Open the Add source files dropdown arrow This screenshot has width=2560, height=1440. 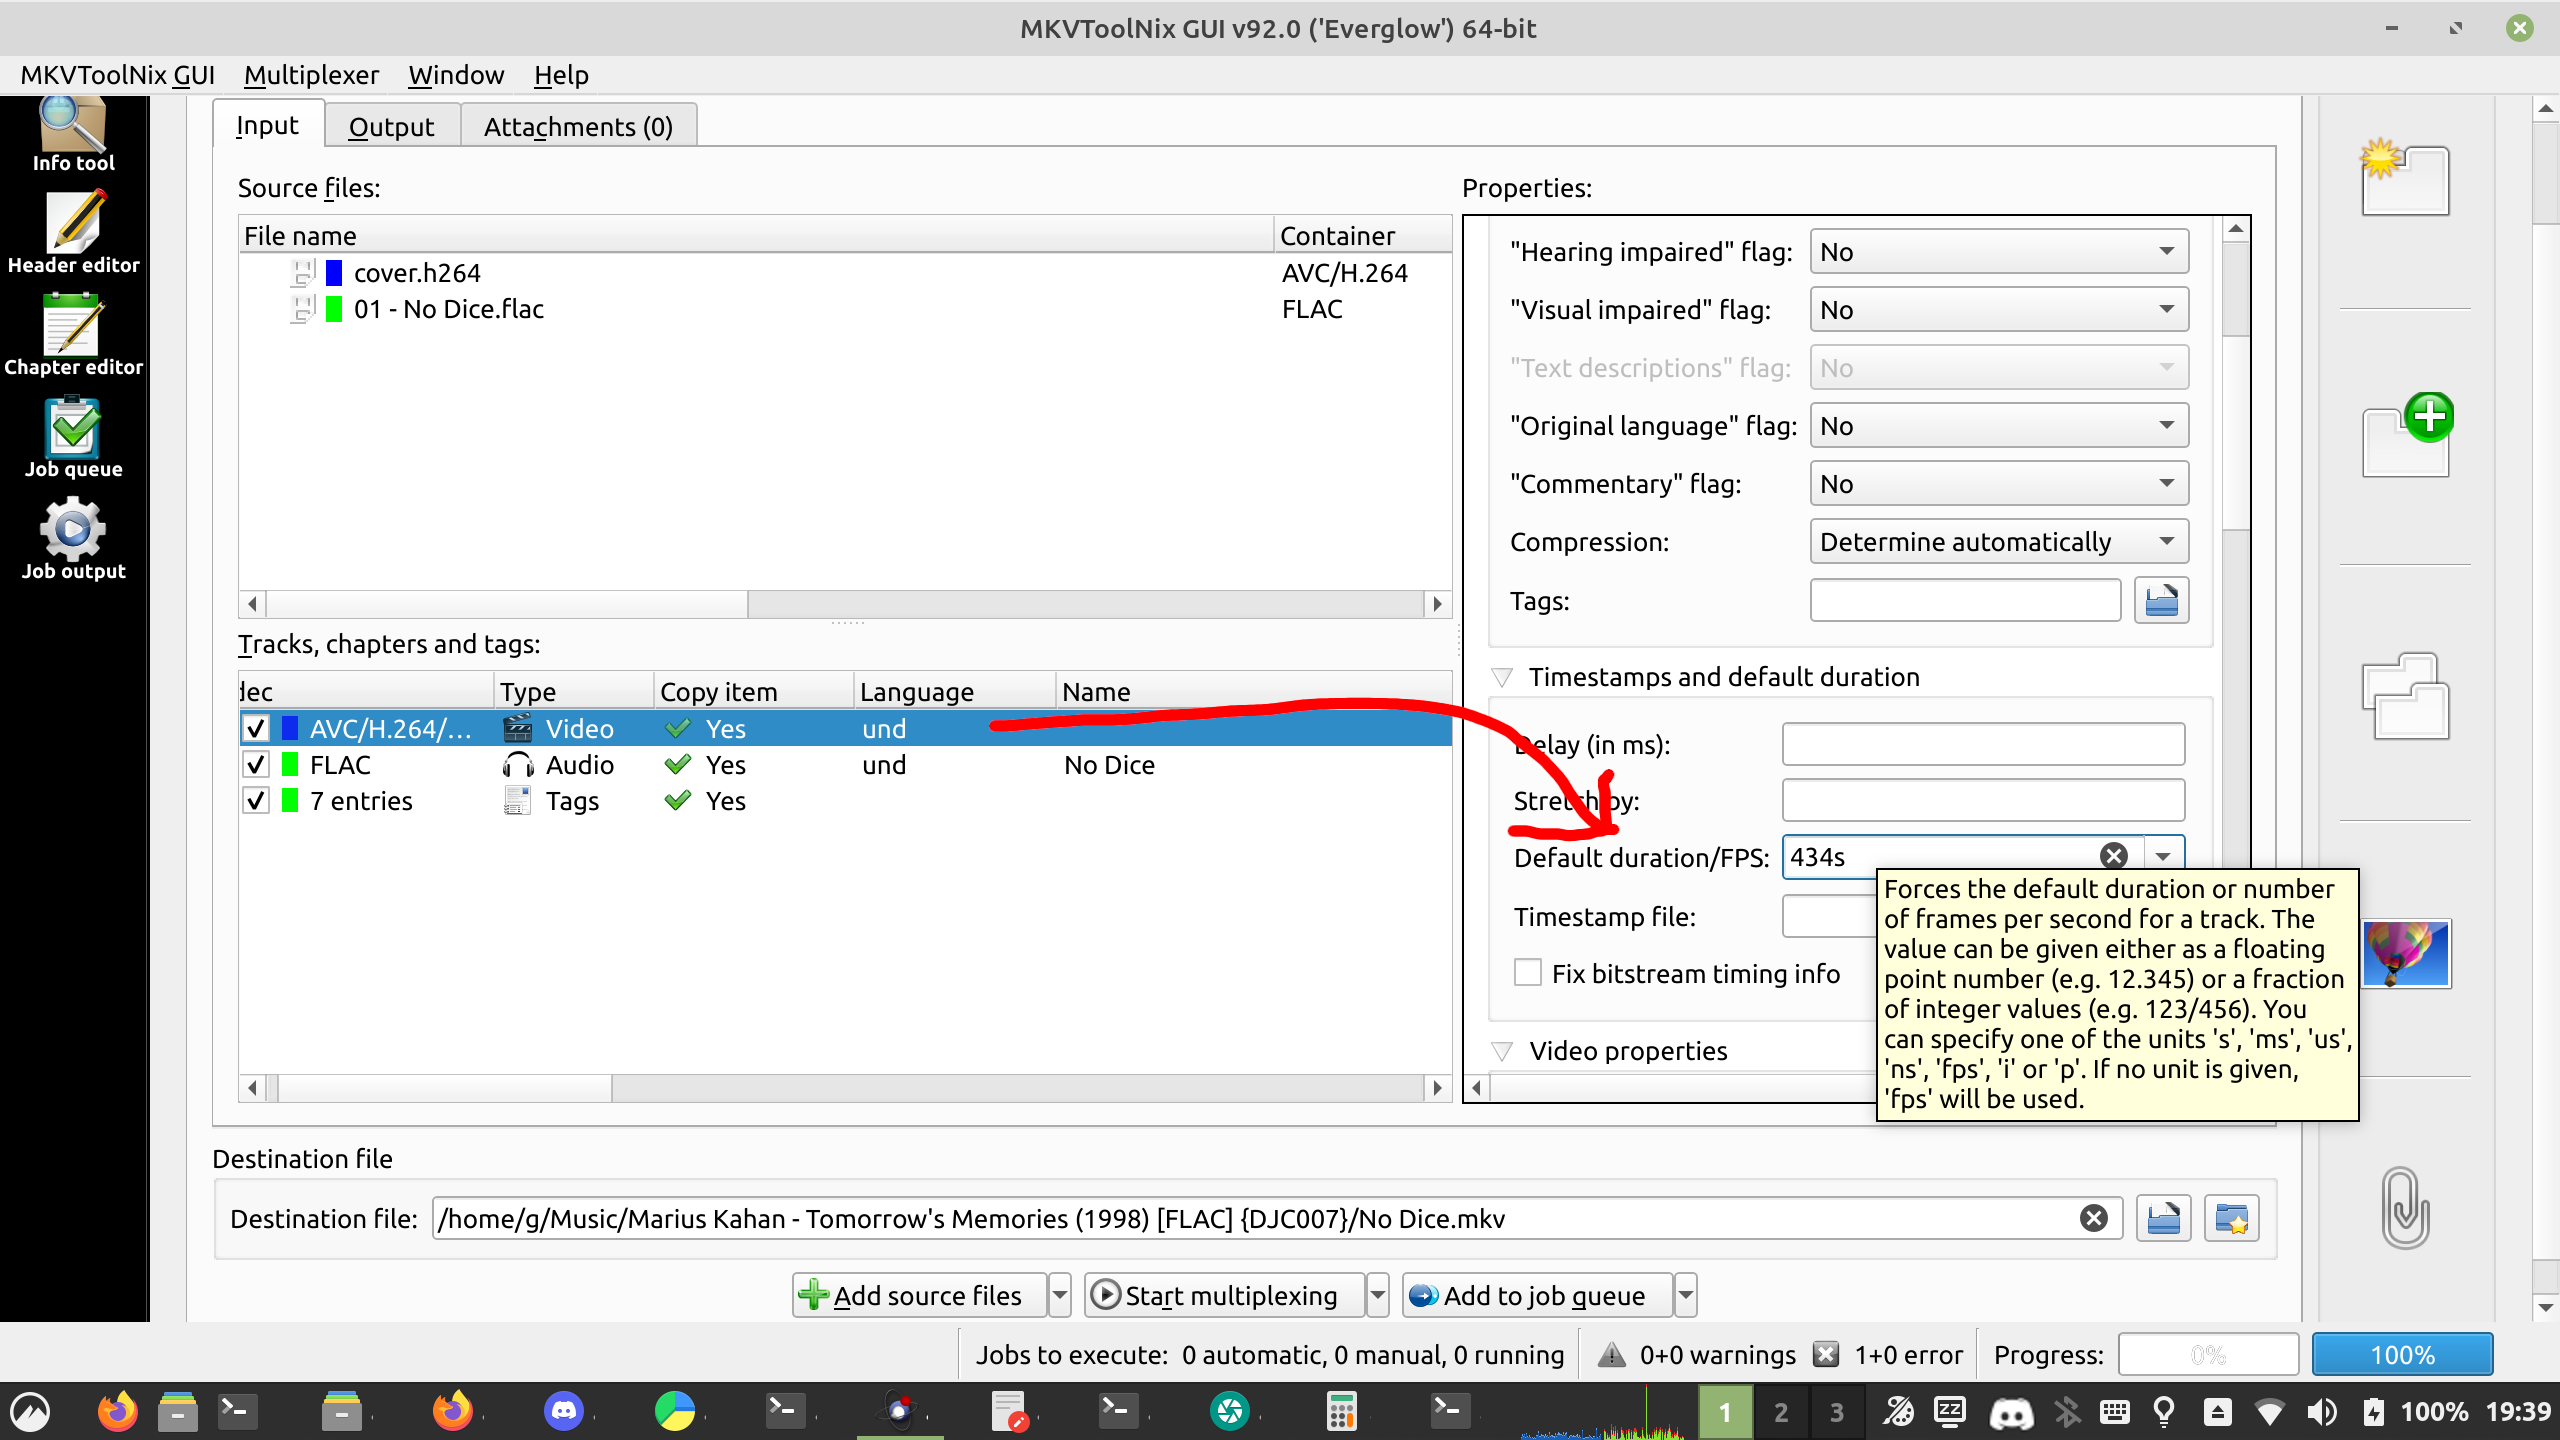(1059, 1295)
